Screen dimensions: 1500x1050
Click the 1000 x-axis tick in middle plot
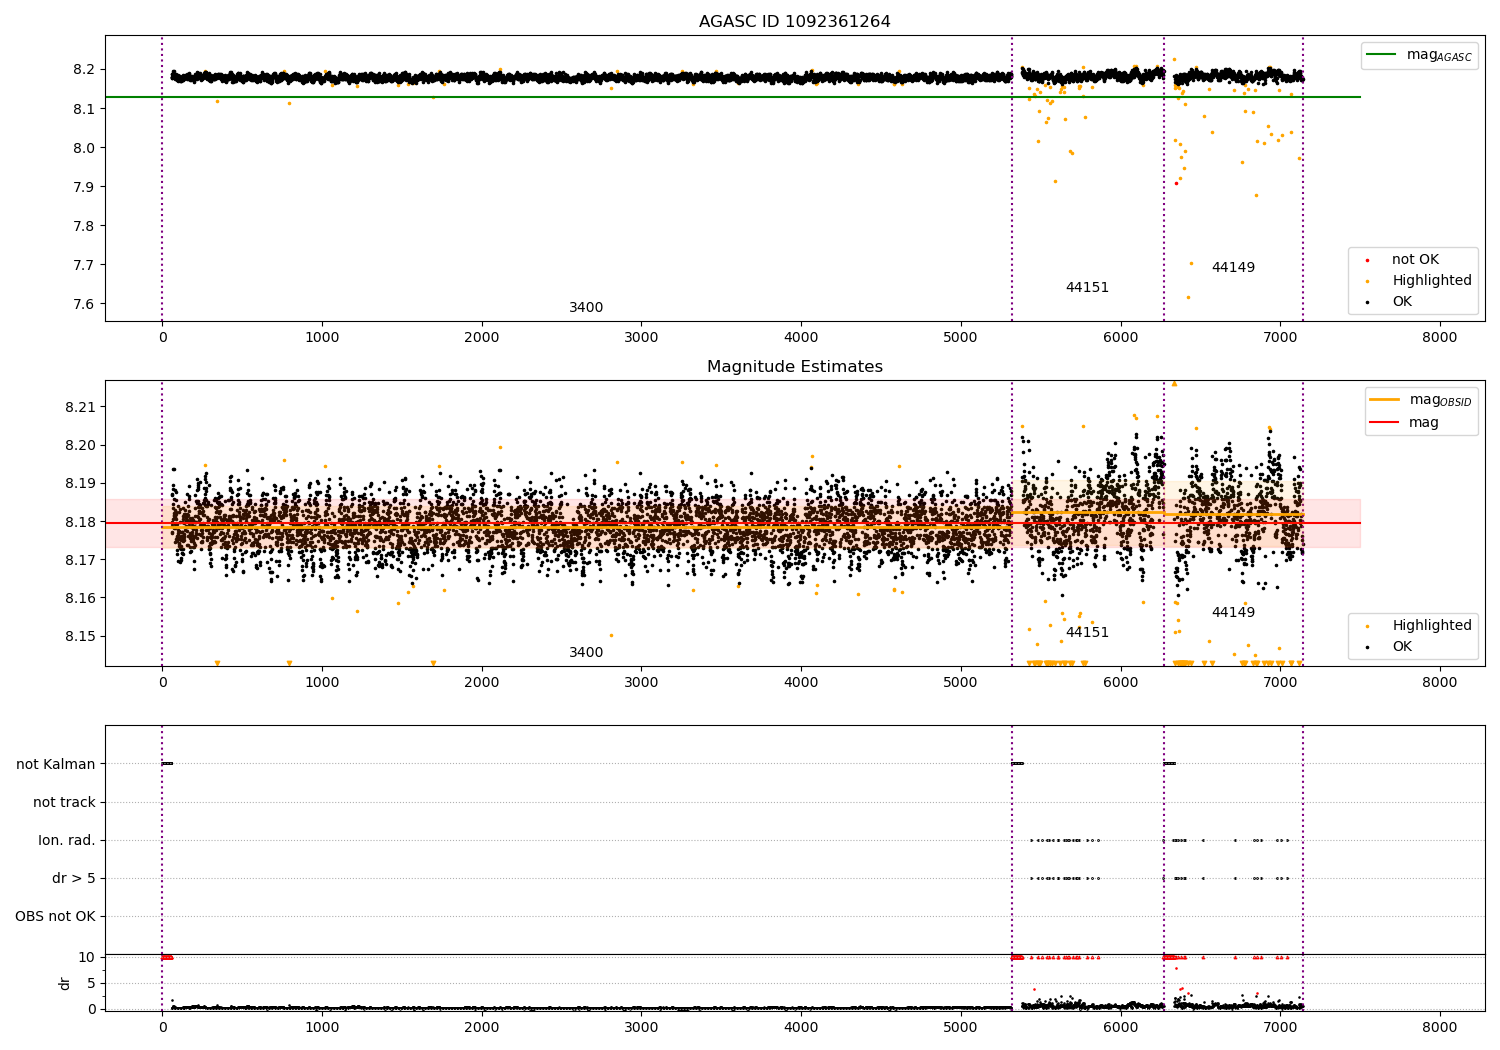point(322,682)
